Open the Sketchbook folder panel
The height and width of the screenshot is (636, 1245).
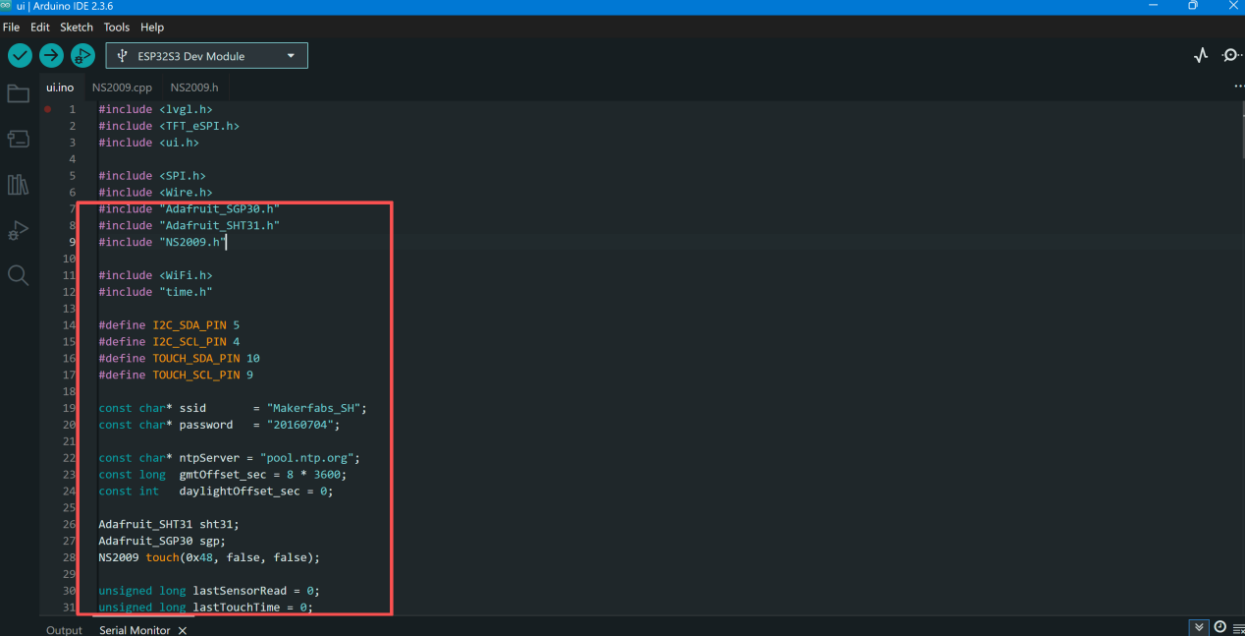pyautogui.click(x=18, y=94)
